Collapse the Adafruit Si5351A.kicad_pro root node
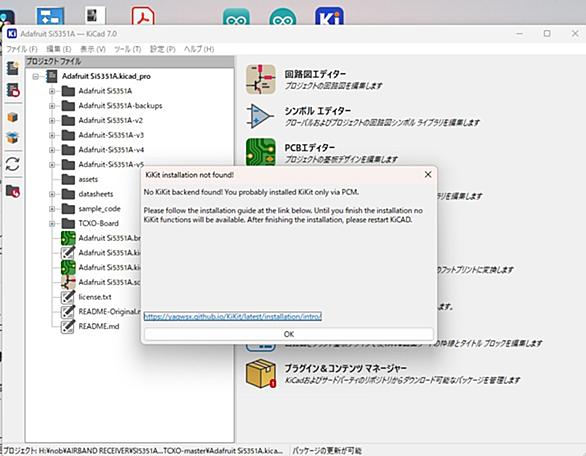 36,77
